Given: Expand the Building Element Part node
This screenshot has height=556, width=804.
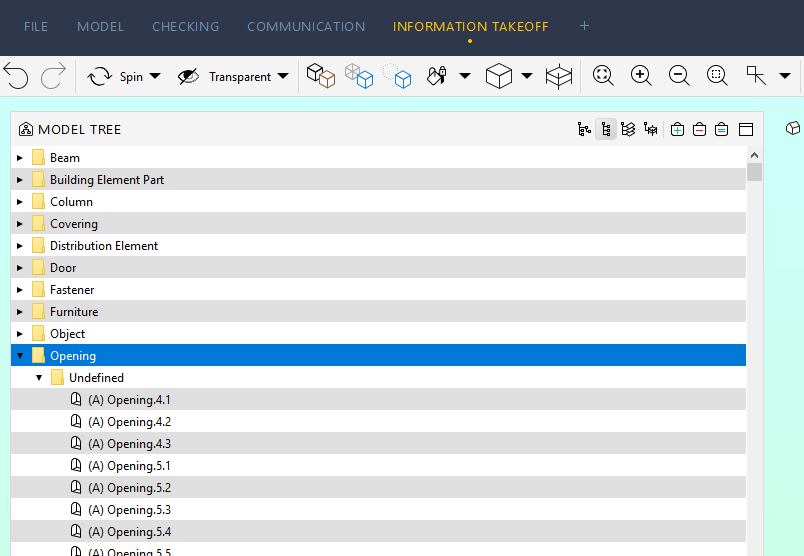Looking at the screenshot, I should click(x=19, y=180).
